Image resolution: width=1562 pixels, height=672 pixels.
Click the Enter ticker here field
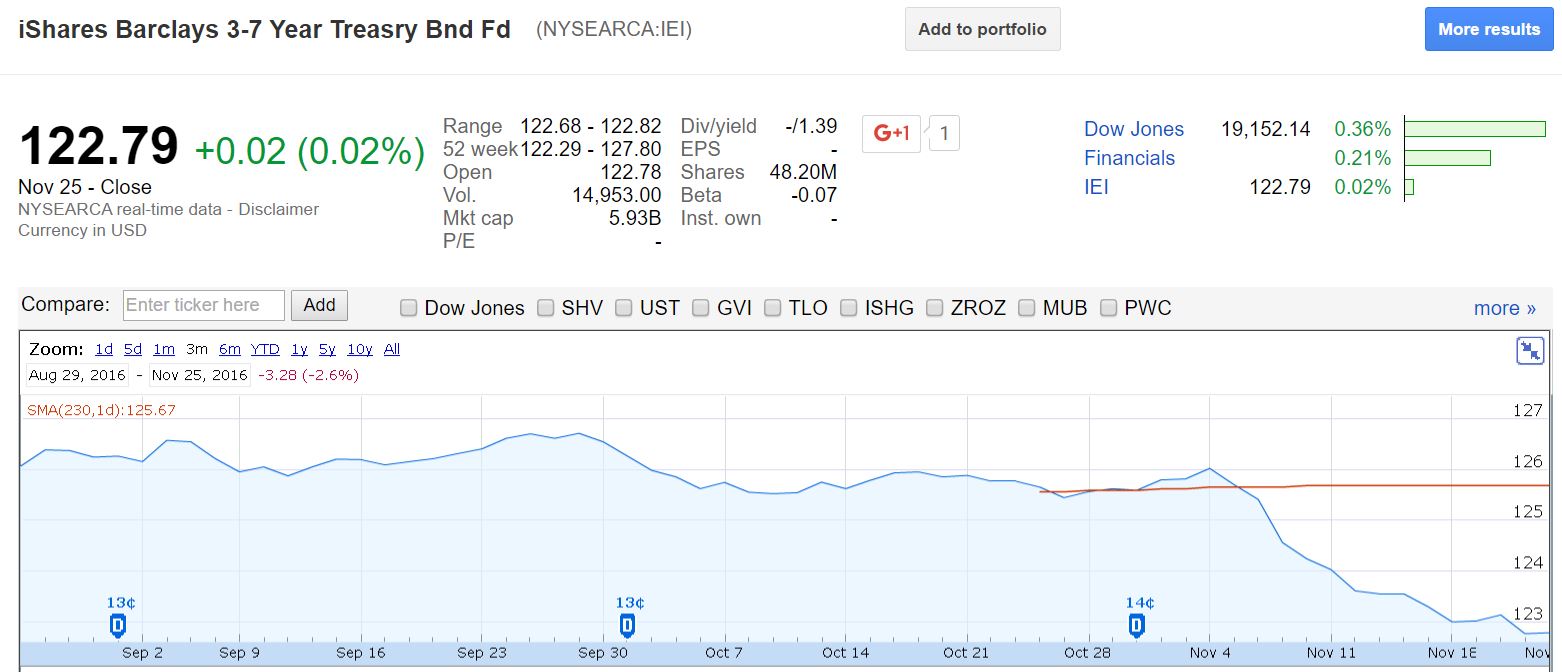204,305
